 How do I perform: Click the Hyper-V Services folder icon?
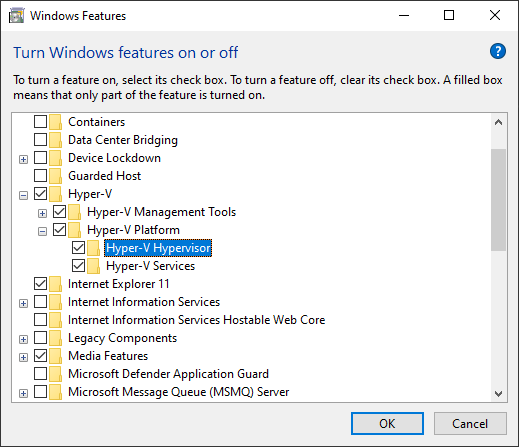click(x=93, y=266)
